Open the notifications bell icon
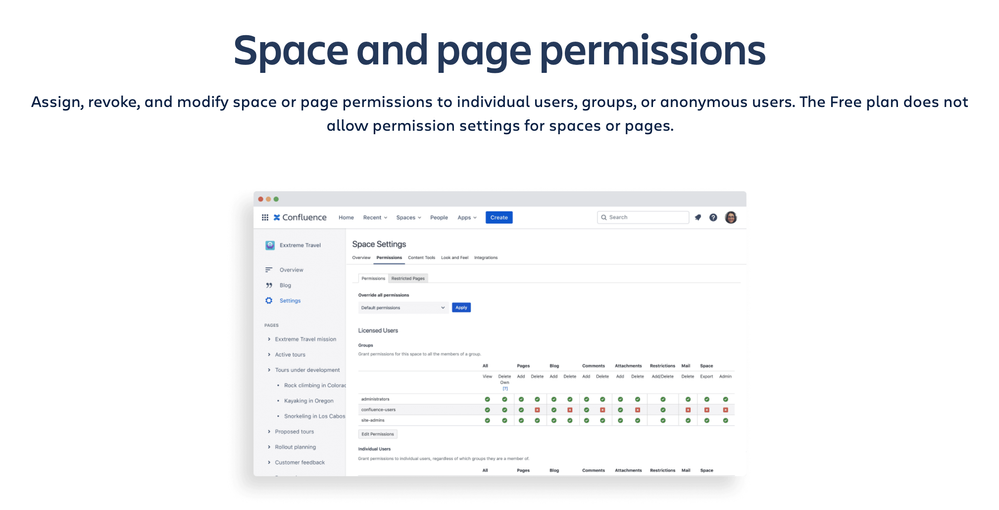The height and width of the screenshot is (510, 999). (698, 217)
